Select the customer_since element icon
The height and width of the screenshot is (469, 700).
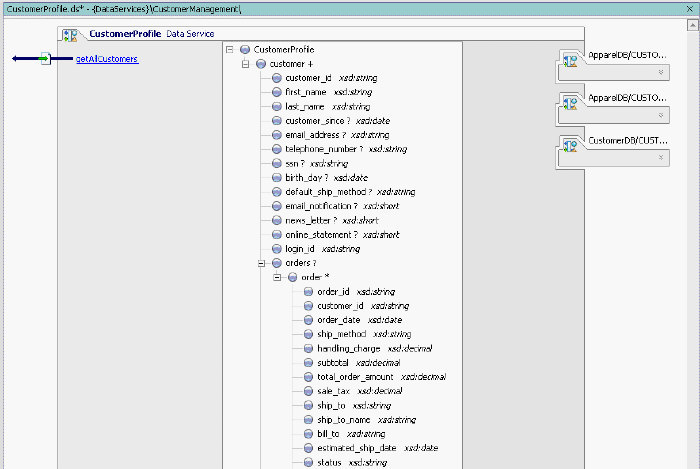tap(277, 121)
